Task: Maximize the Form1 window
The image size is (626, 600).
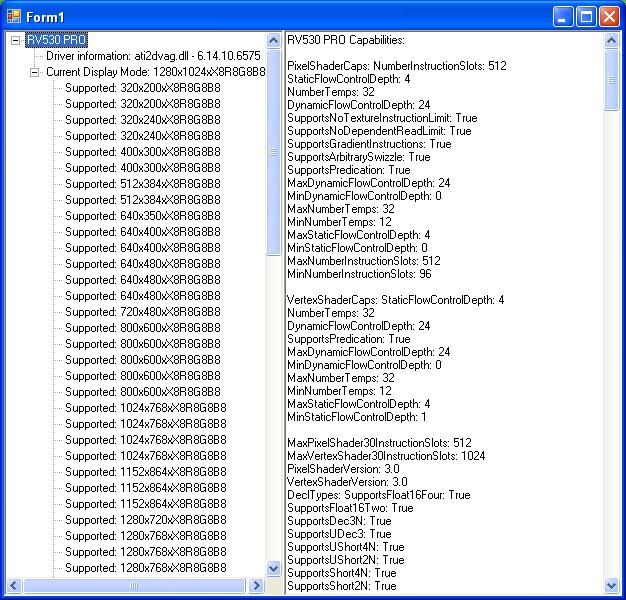Action: [587, 16]
